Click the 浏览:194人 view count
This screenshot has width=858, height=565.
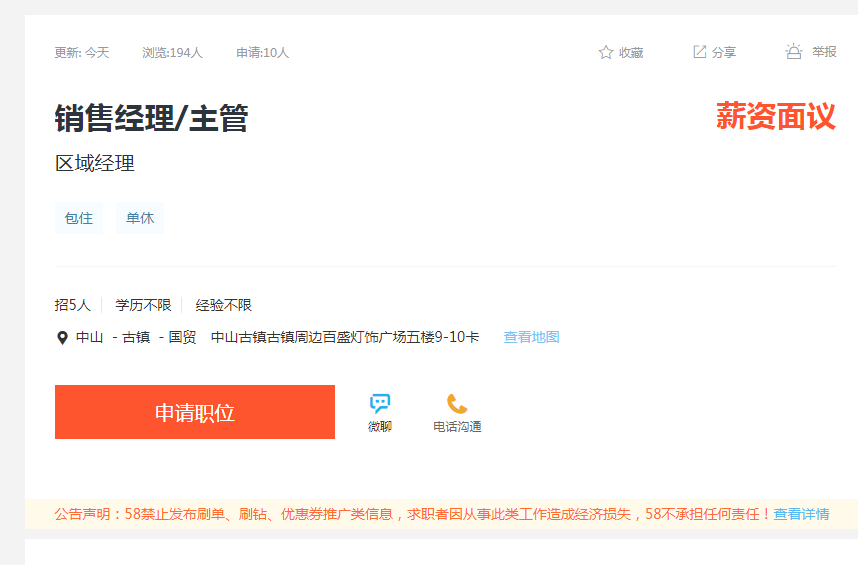coord(172,53)
